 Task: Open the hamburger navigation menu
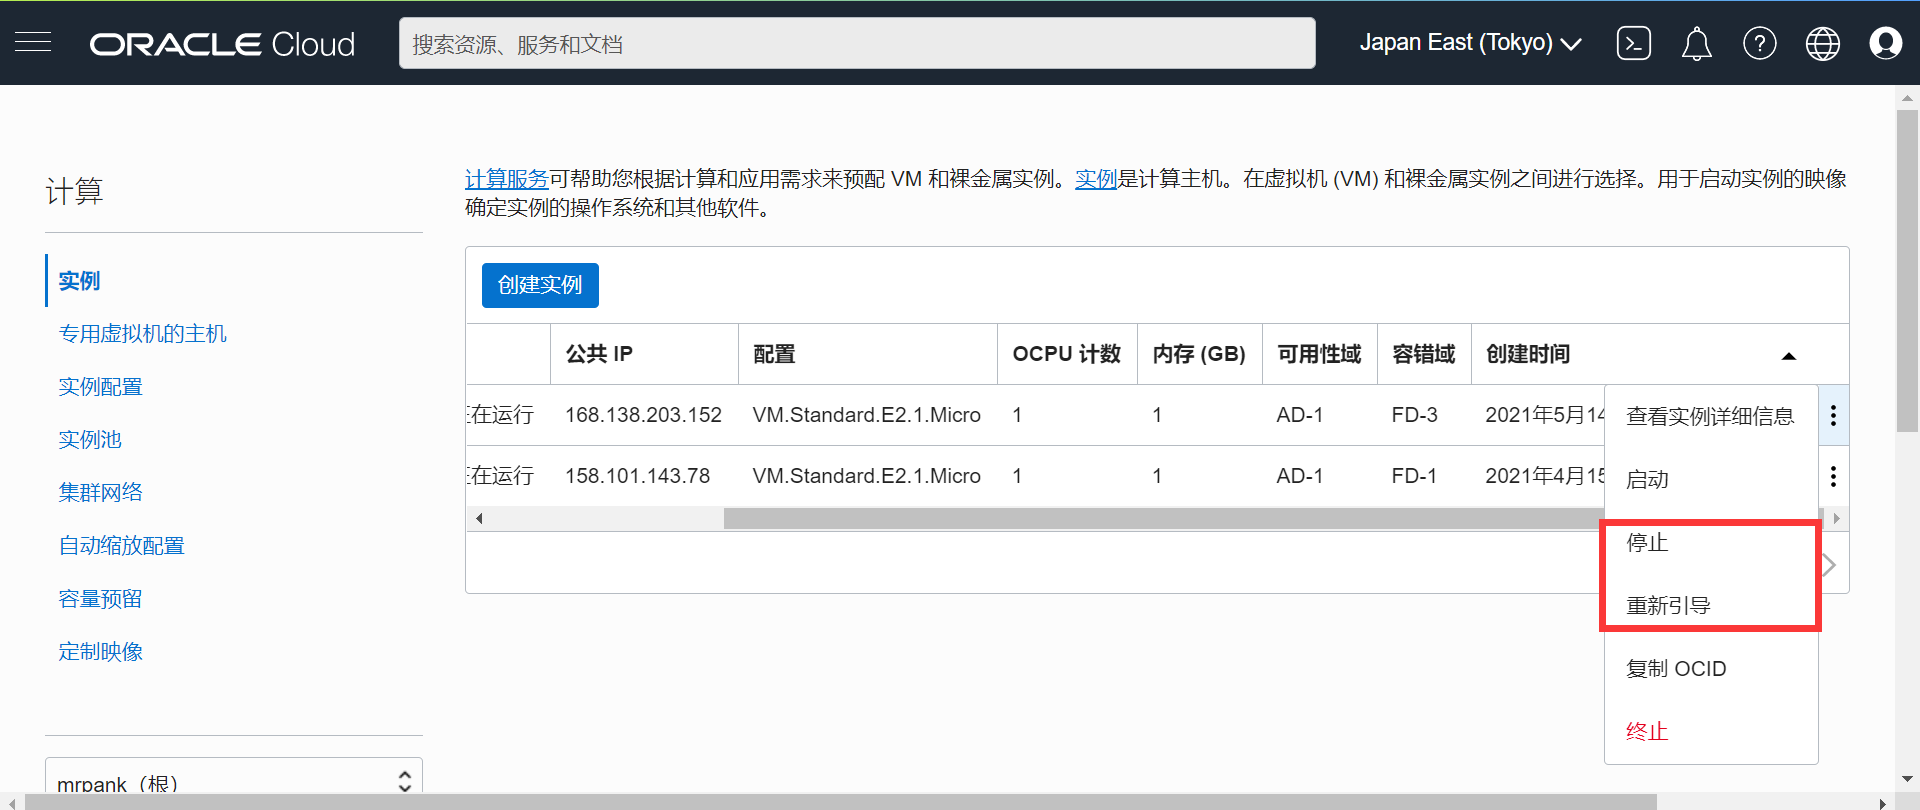33,42
